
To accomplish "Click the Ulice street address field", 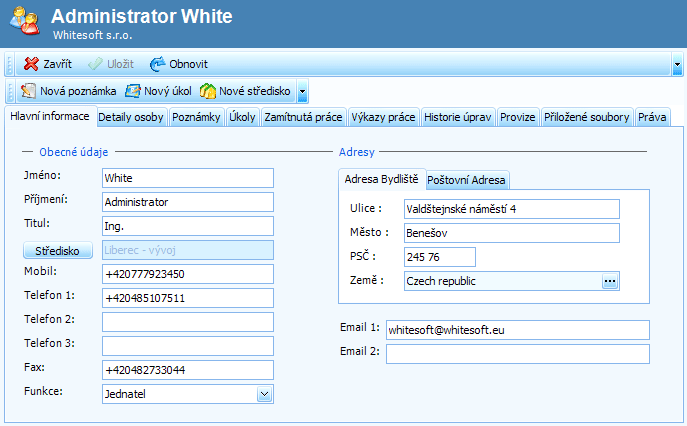I will point(511,209).
